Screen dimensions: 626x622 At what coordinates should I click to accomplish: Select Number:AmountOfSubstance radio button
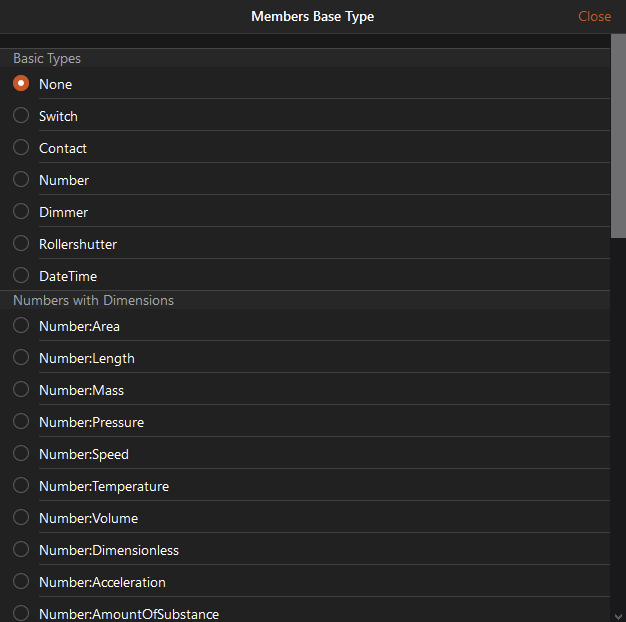[x=21, y=613]
